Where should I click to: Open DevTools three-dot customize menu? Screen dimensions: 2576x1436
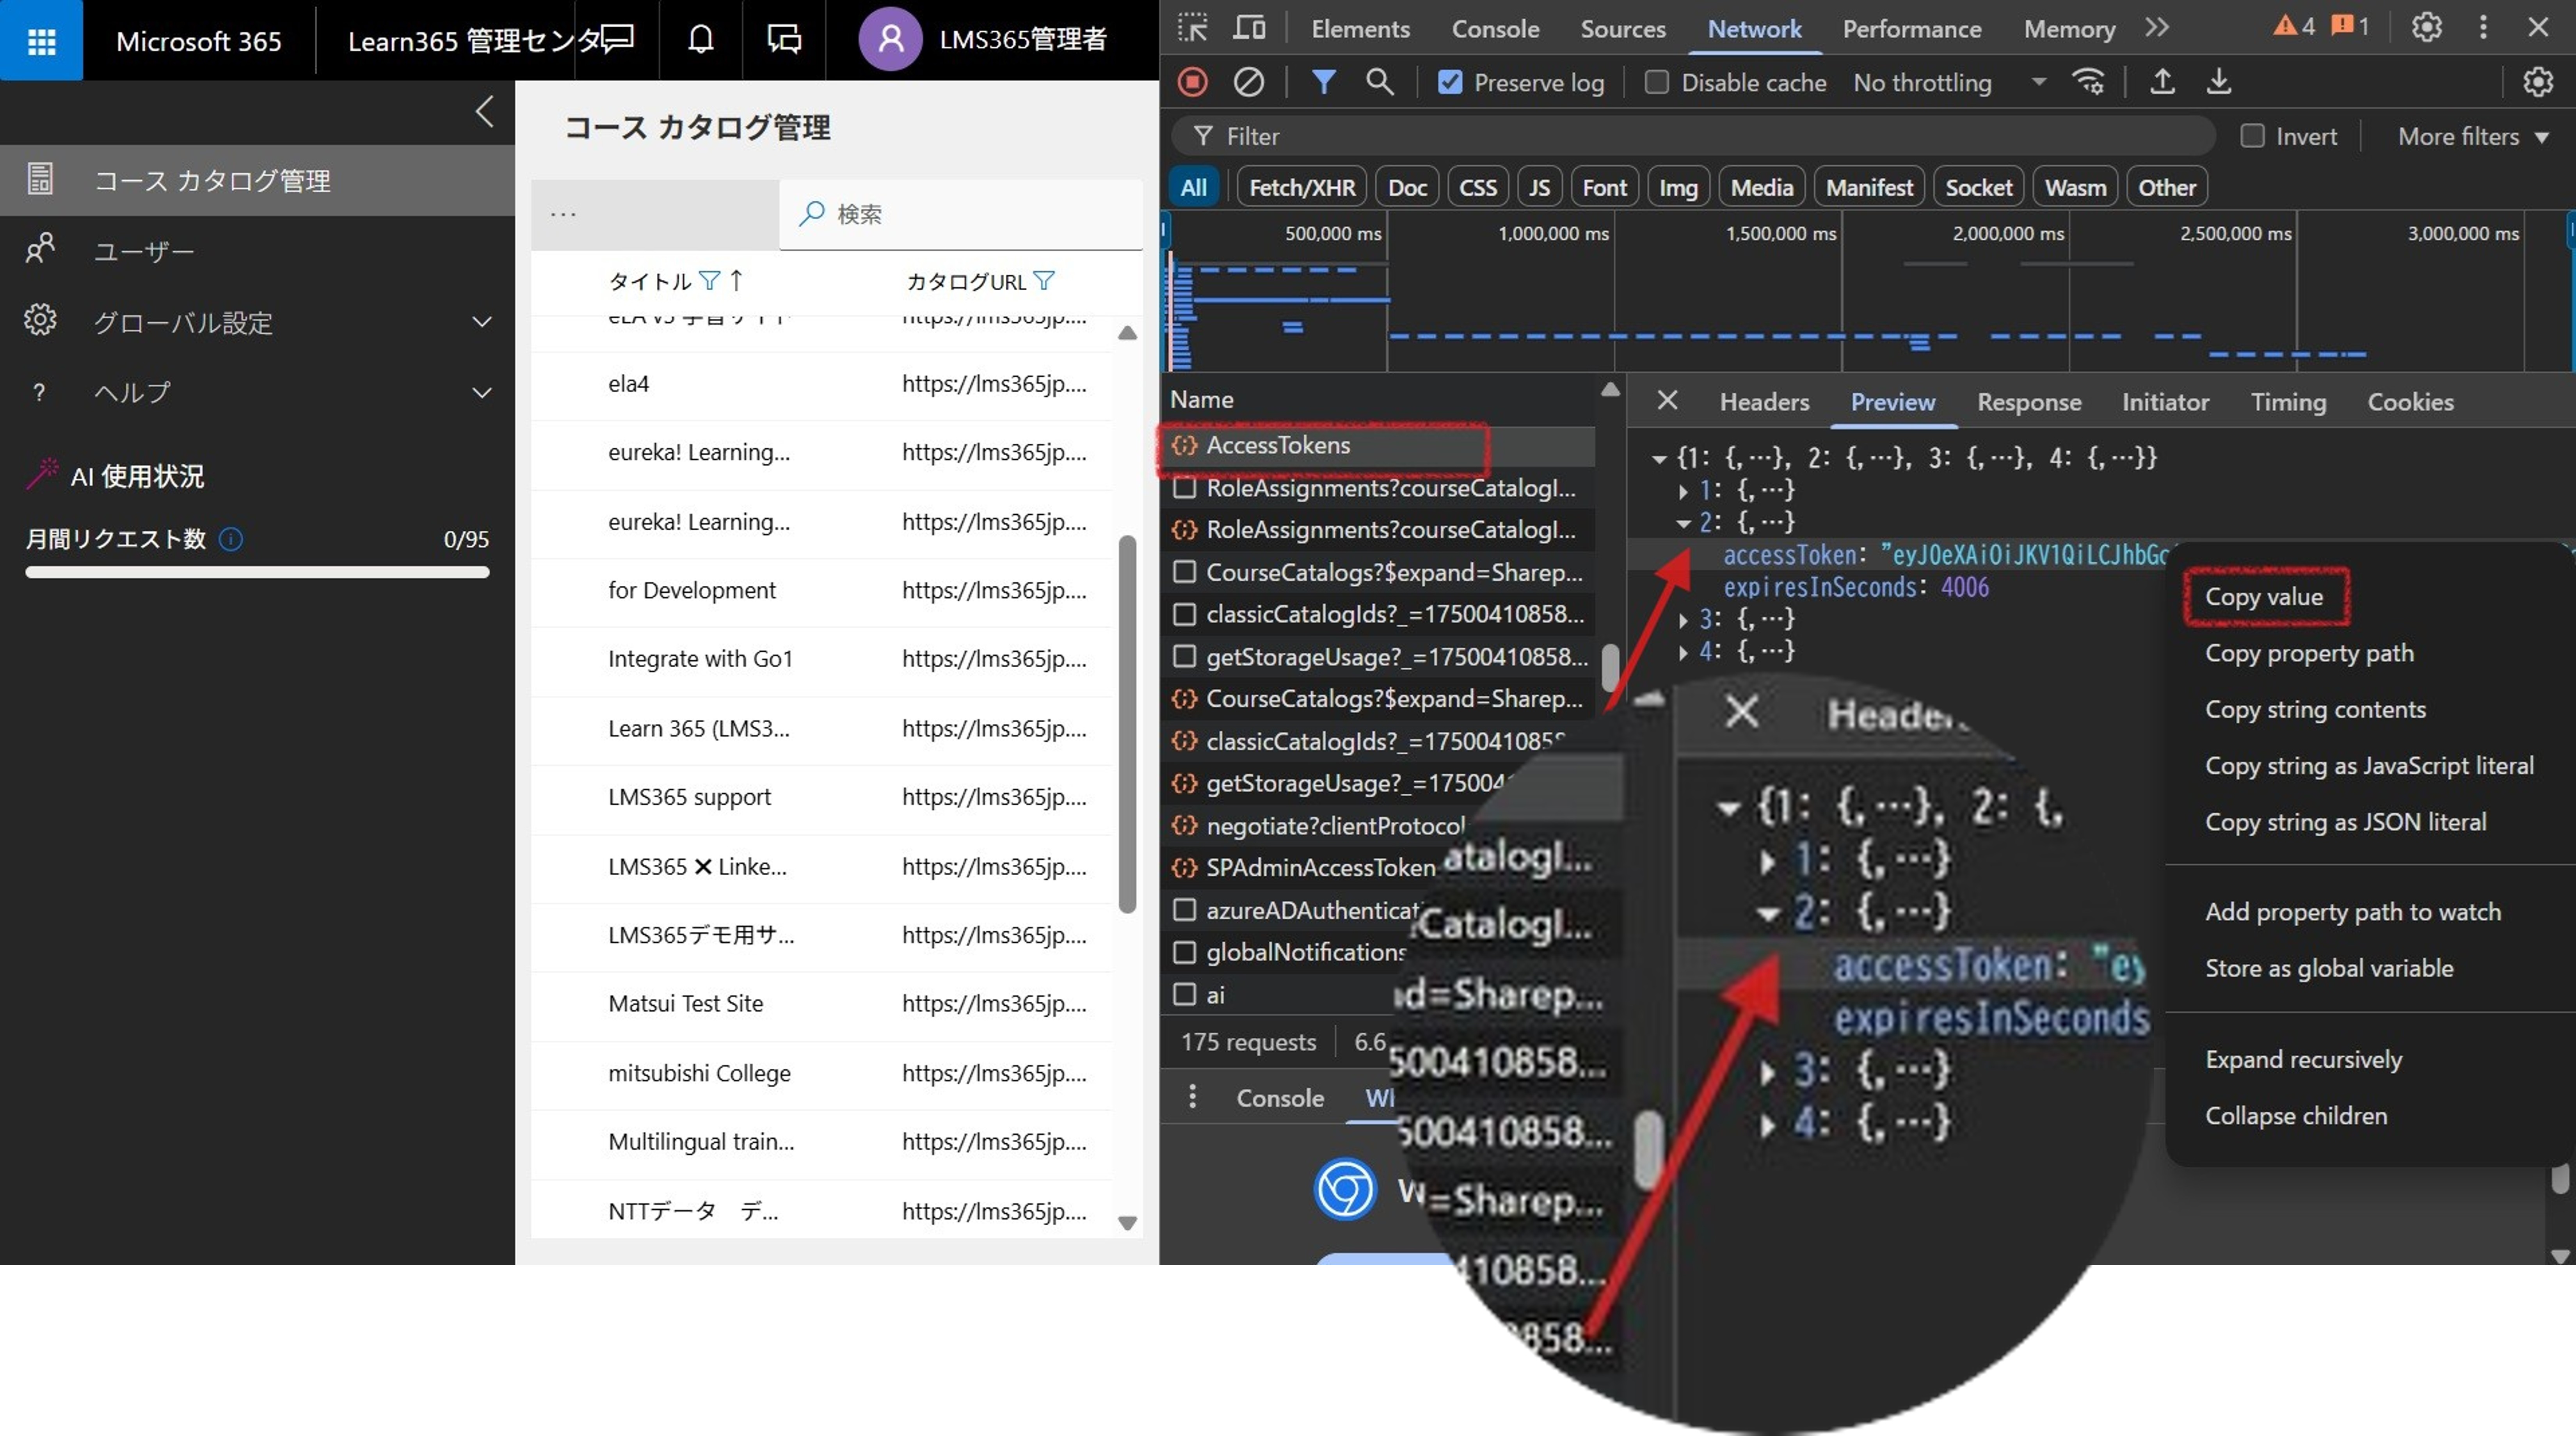[2483, 27]
